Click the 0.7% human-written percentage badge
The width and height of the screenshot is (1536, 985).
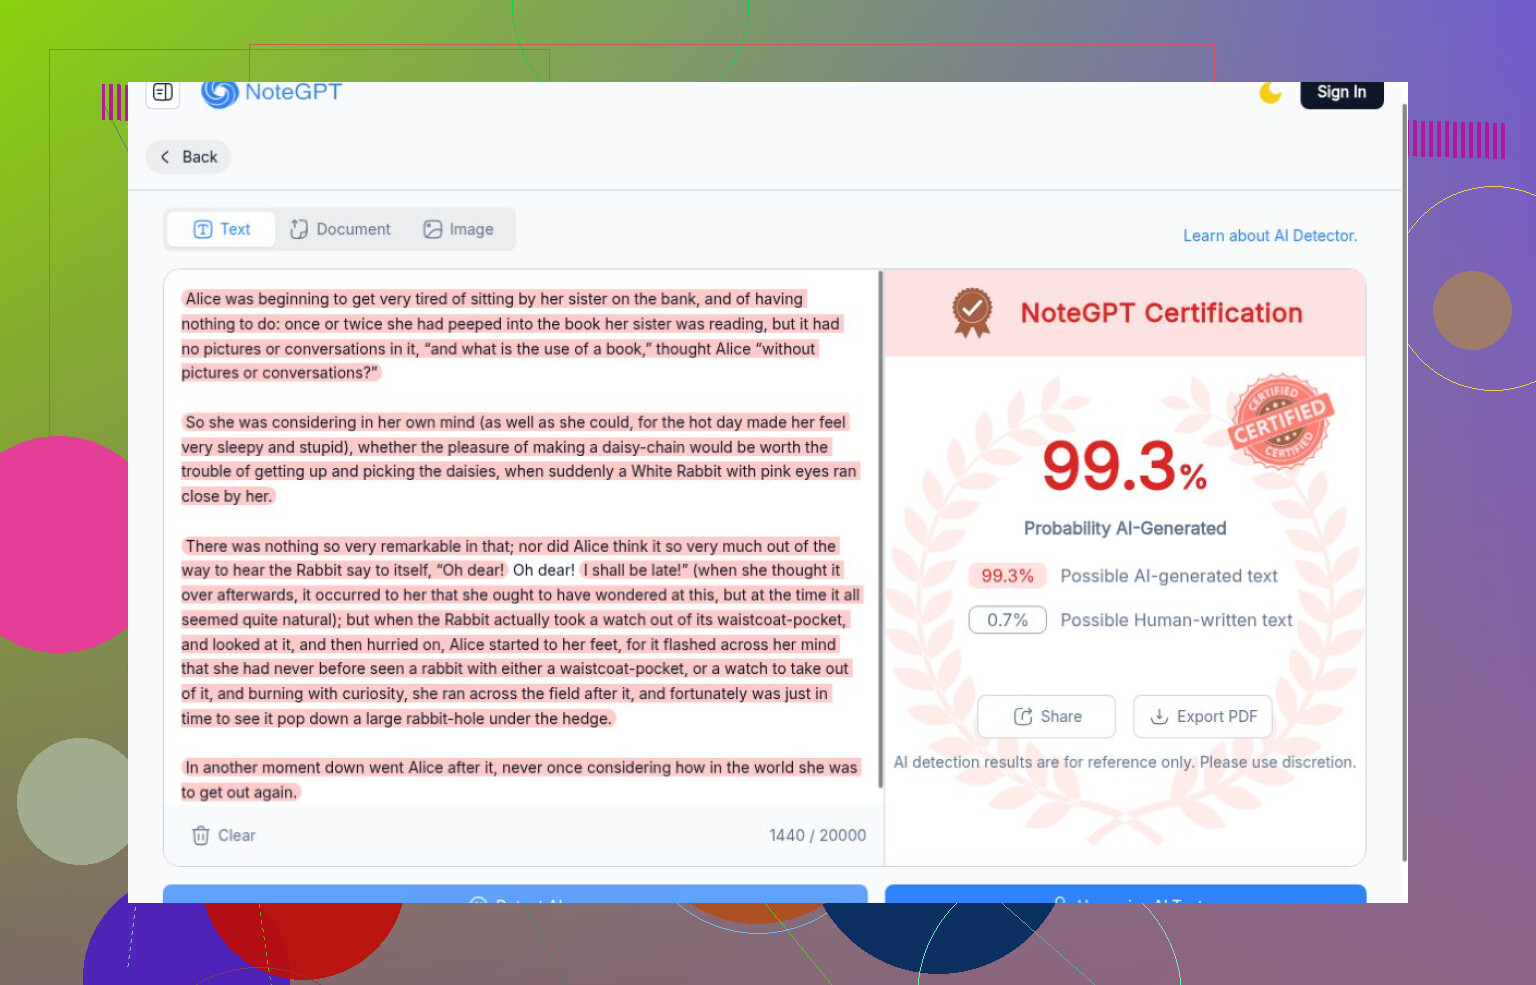pyautogui.click(x=1007, y=620)
